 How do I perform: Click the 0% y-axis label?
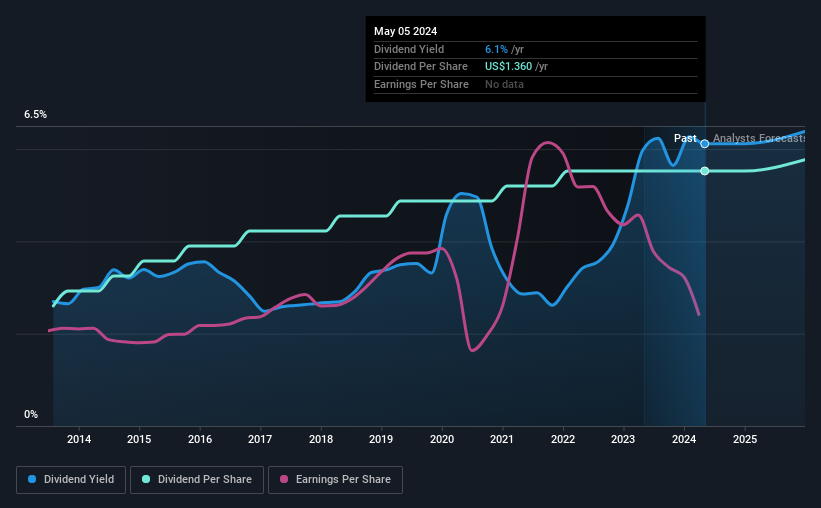point(31,415)
